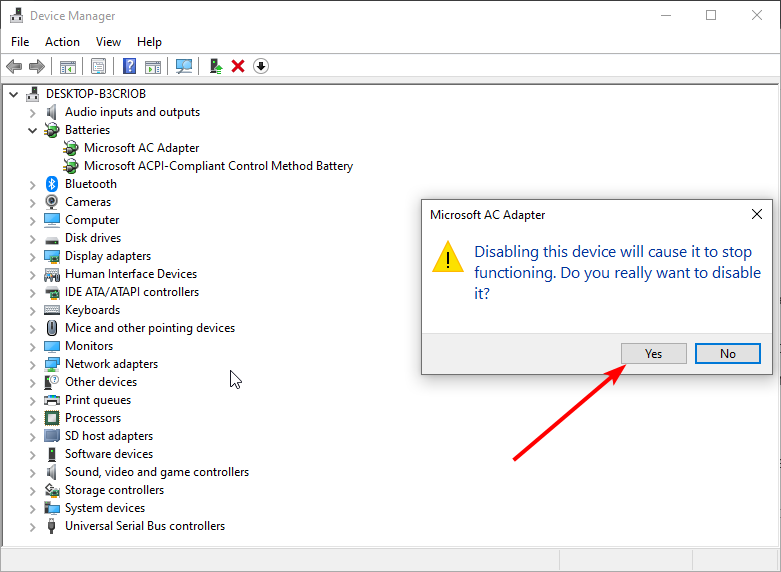Image resolution: width=781 pixels, height=572 pixels.
Task: Close the Microsoft AC Adapter dialog
Action: click(757, 214)
